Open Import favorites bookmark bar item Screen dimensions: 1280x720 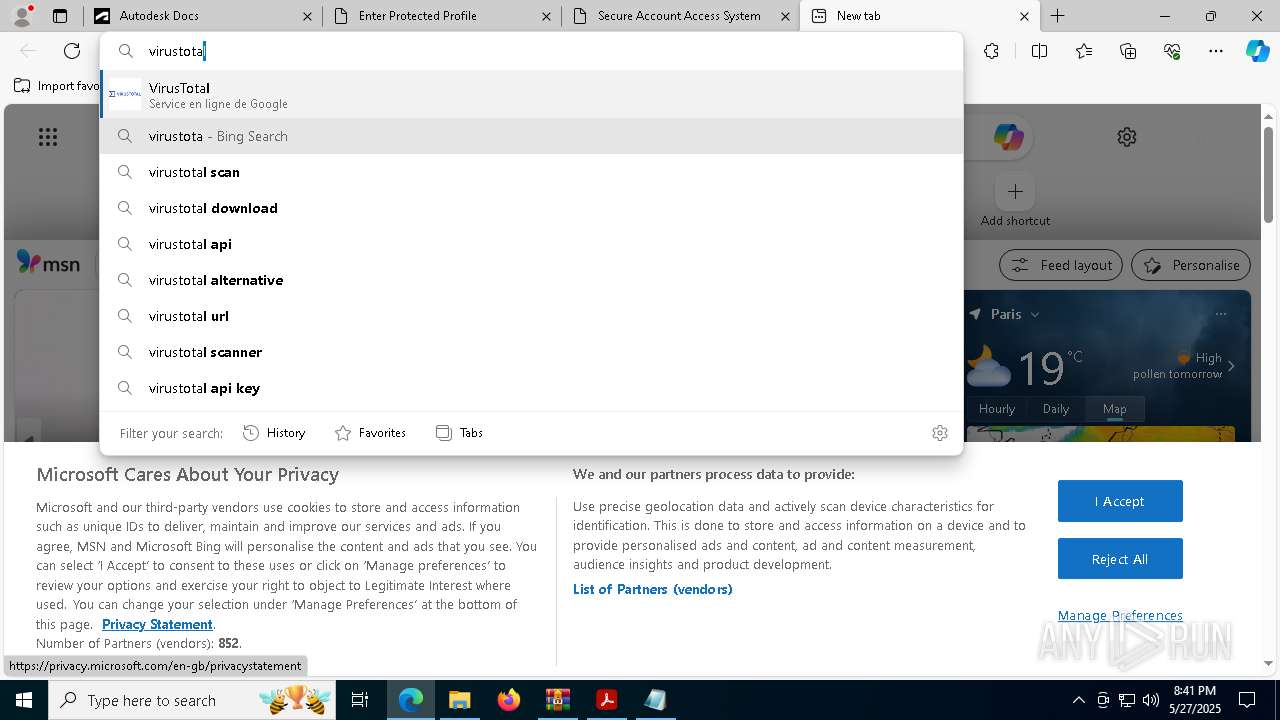tap(57, 86)
